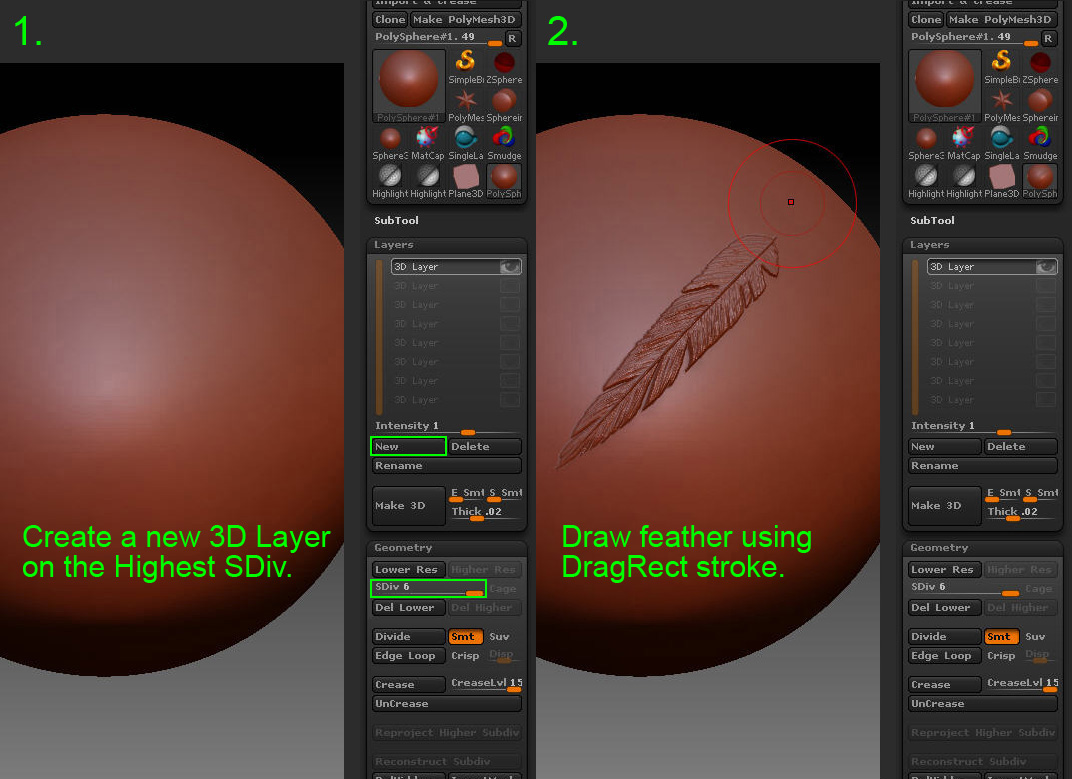Click the R button in step 1 panel
This screenshot has width=1072, height=779.
pyautogui.click(x=512, y=38)
